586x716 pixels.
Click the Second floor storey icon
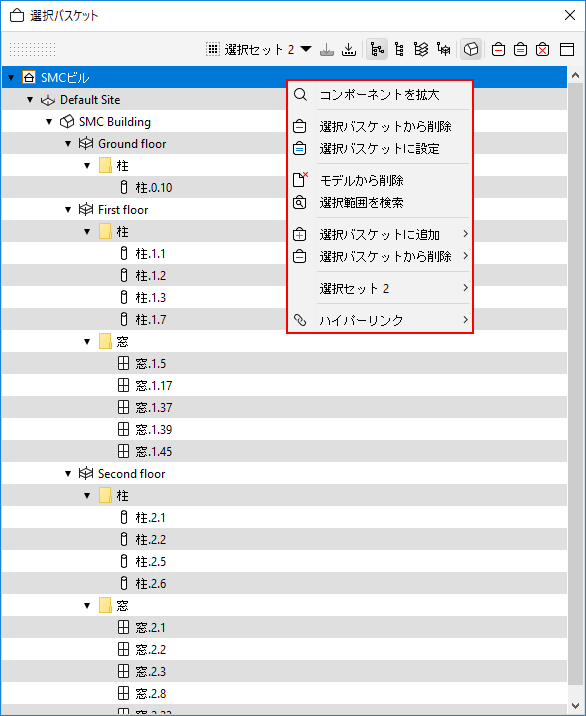point(86,474)
